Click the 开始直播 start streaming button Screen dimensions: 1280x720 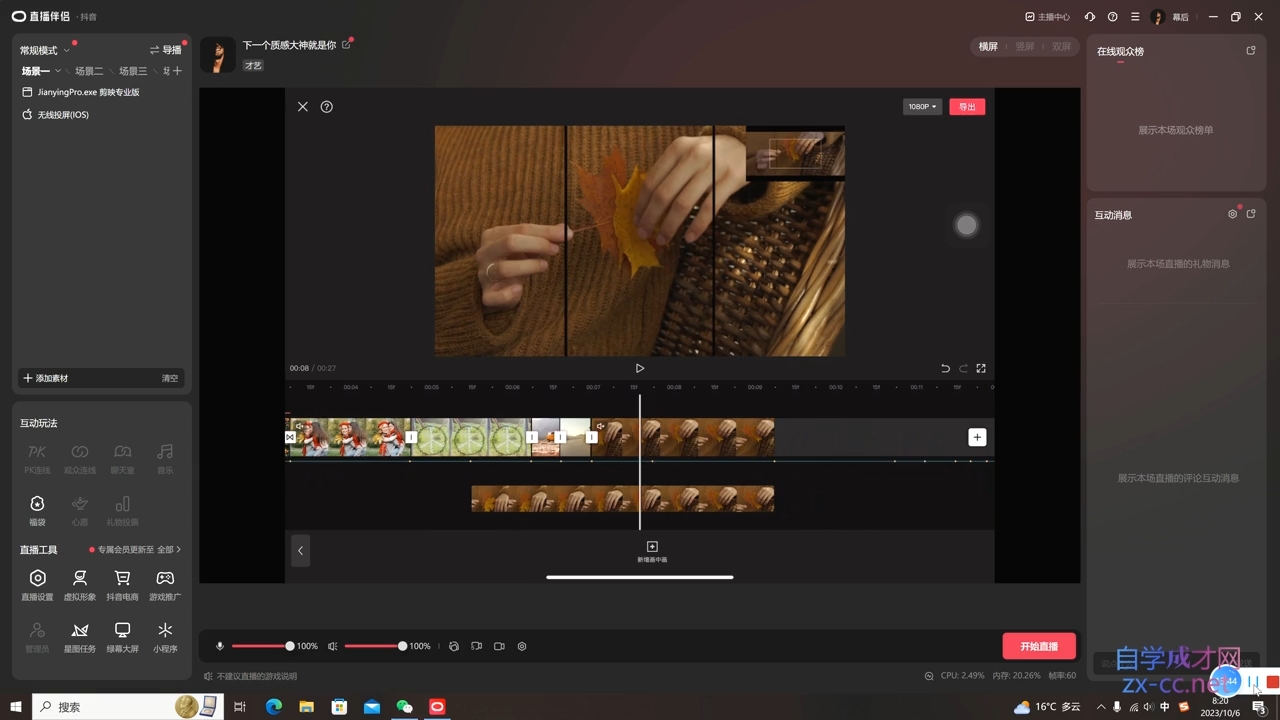1038,646
